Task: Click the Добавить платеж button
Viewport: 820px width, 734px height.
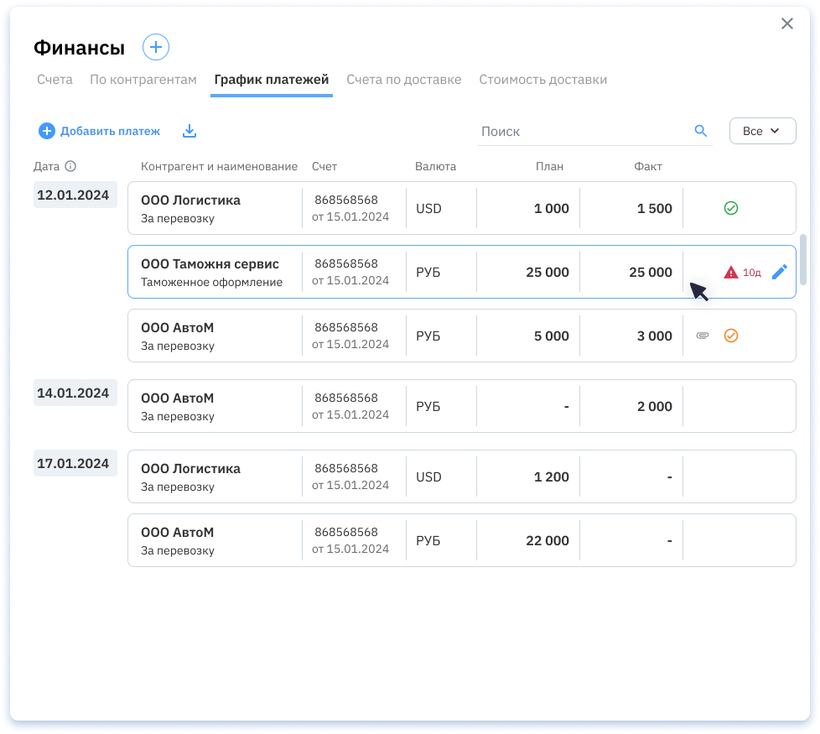Action: 100,131
